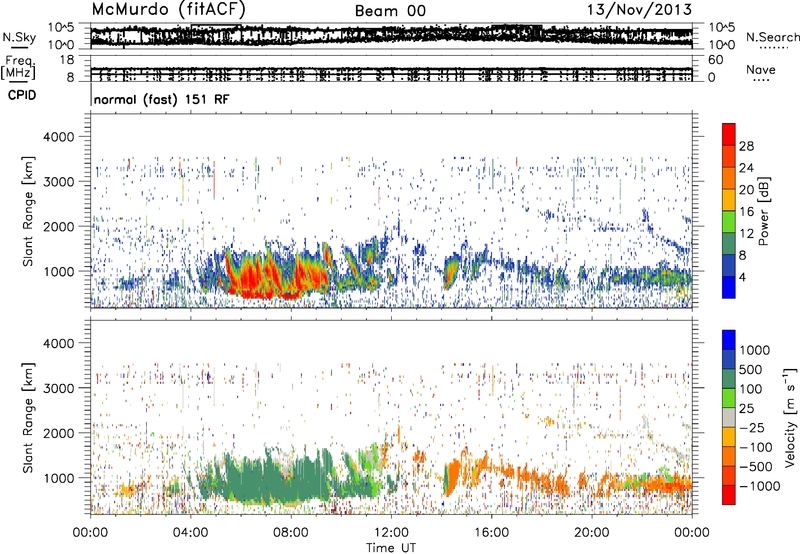Click the "60" value on the Nave axis

point(715,60)
